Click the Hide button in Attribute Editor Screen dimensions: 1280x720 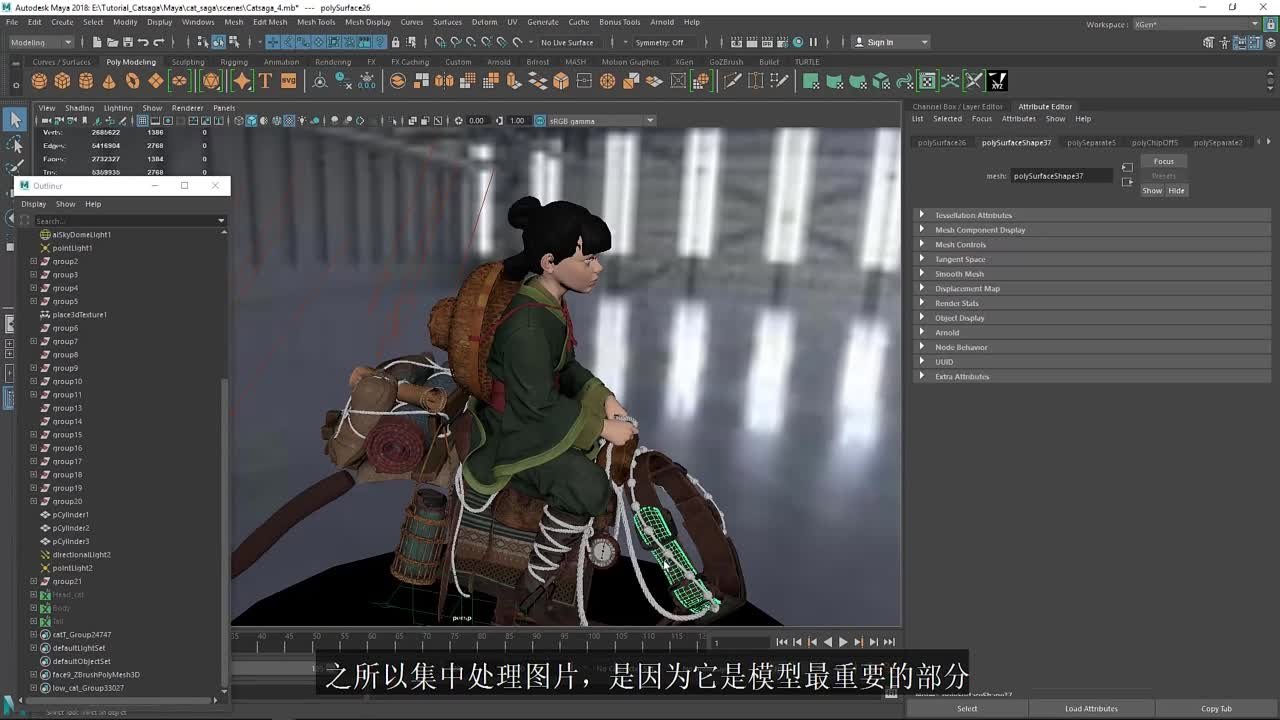[x=1176, y=190]
